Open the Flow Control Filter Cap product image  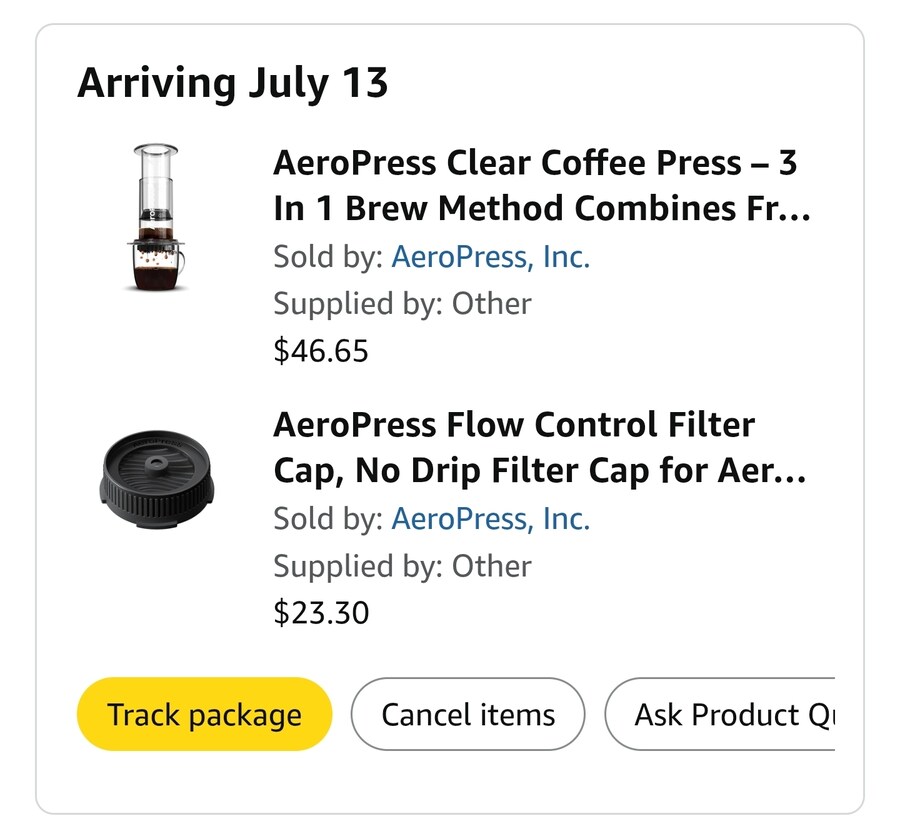[x=157, y=479]
